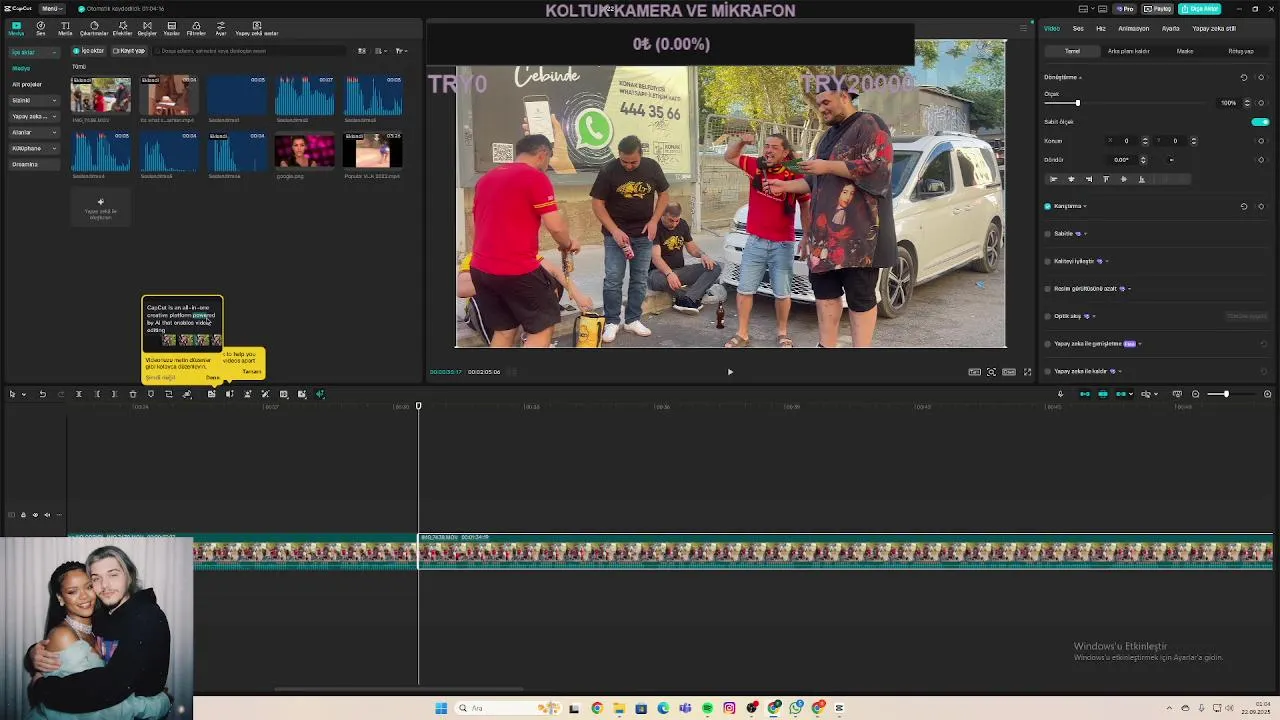Image resolution: width=1280 pixels, height=720 pixels.
Task: Switch to the Ses tab in properties
Action: (x=1078, y=28)
